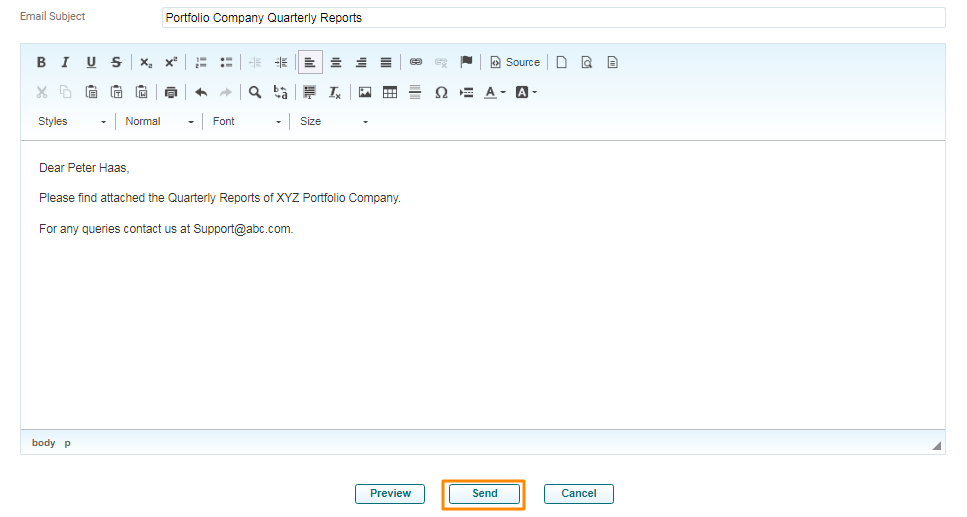Toggle bold formatting
The height and width of the screenshot is (517, 967).
[41, 62]
